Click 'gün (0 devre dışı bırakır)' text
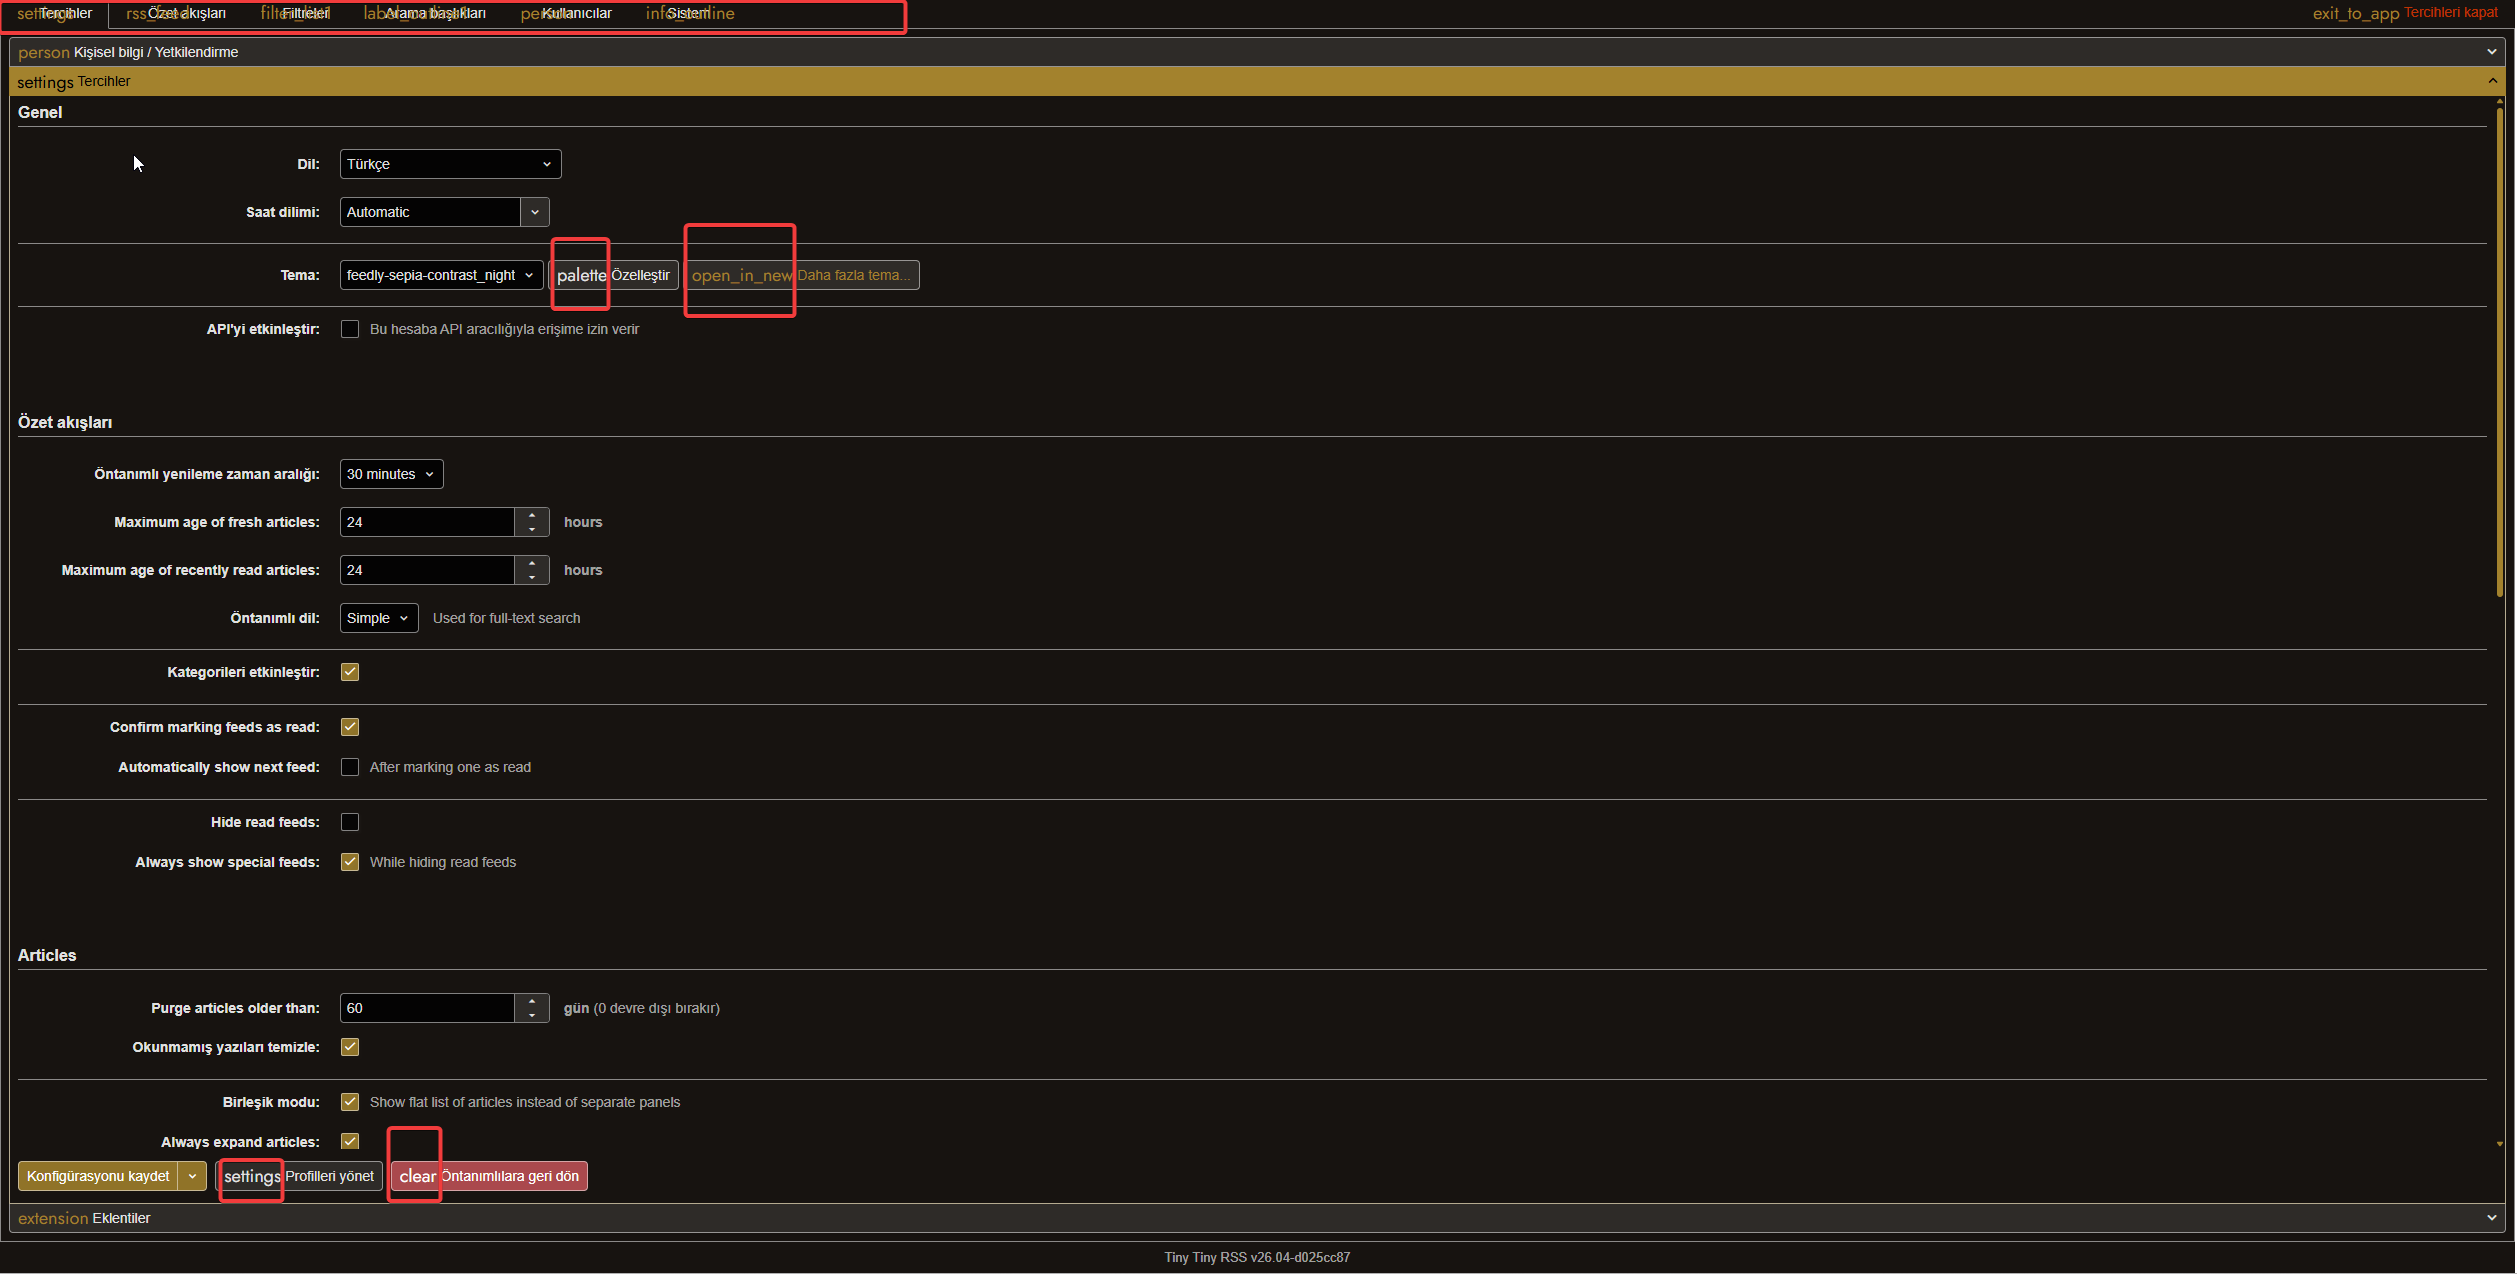2517x1274 pixels. click(642, 1008)
